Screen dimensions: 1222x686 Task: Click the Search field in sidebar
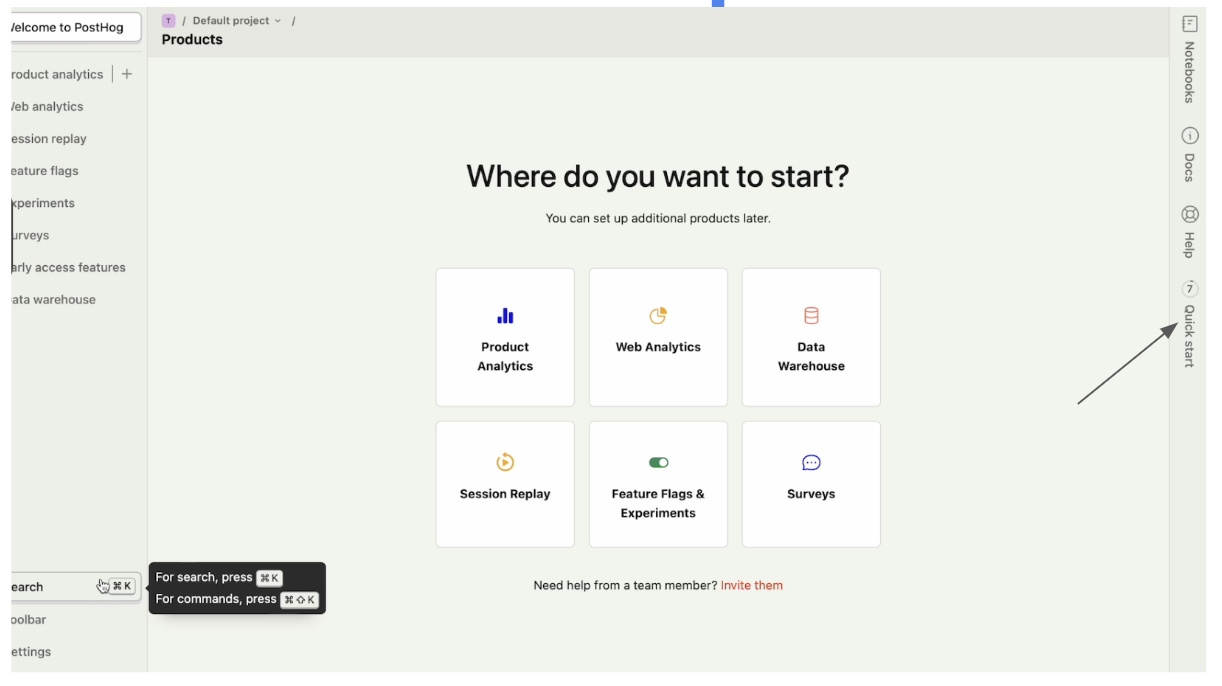click(x=75, y=587)
